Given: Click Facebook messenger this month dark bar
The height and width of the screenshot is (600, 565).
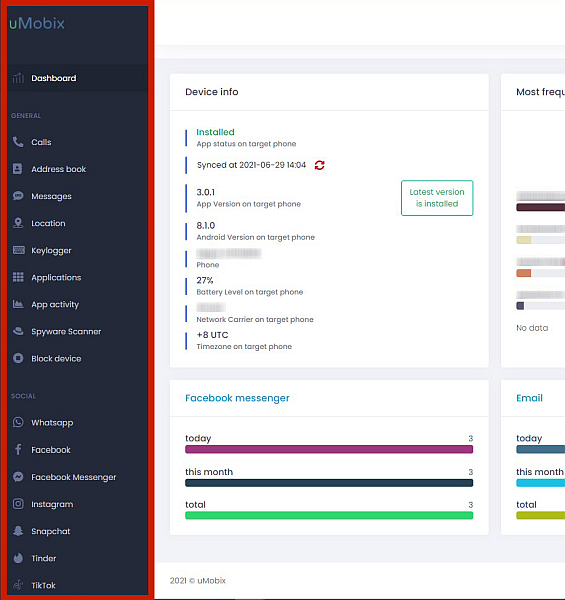Looking at the screenshot, I should [x=329, y=483].
